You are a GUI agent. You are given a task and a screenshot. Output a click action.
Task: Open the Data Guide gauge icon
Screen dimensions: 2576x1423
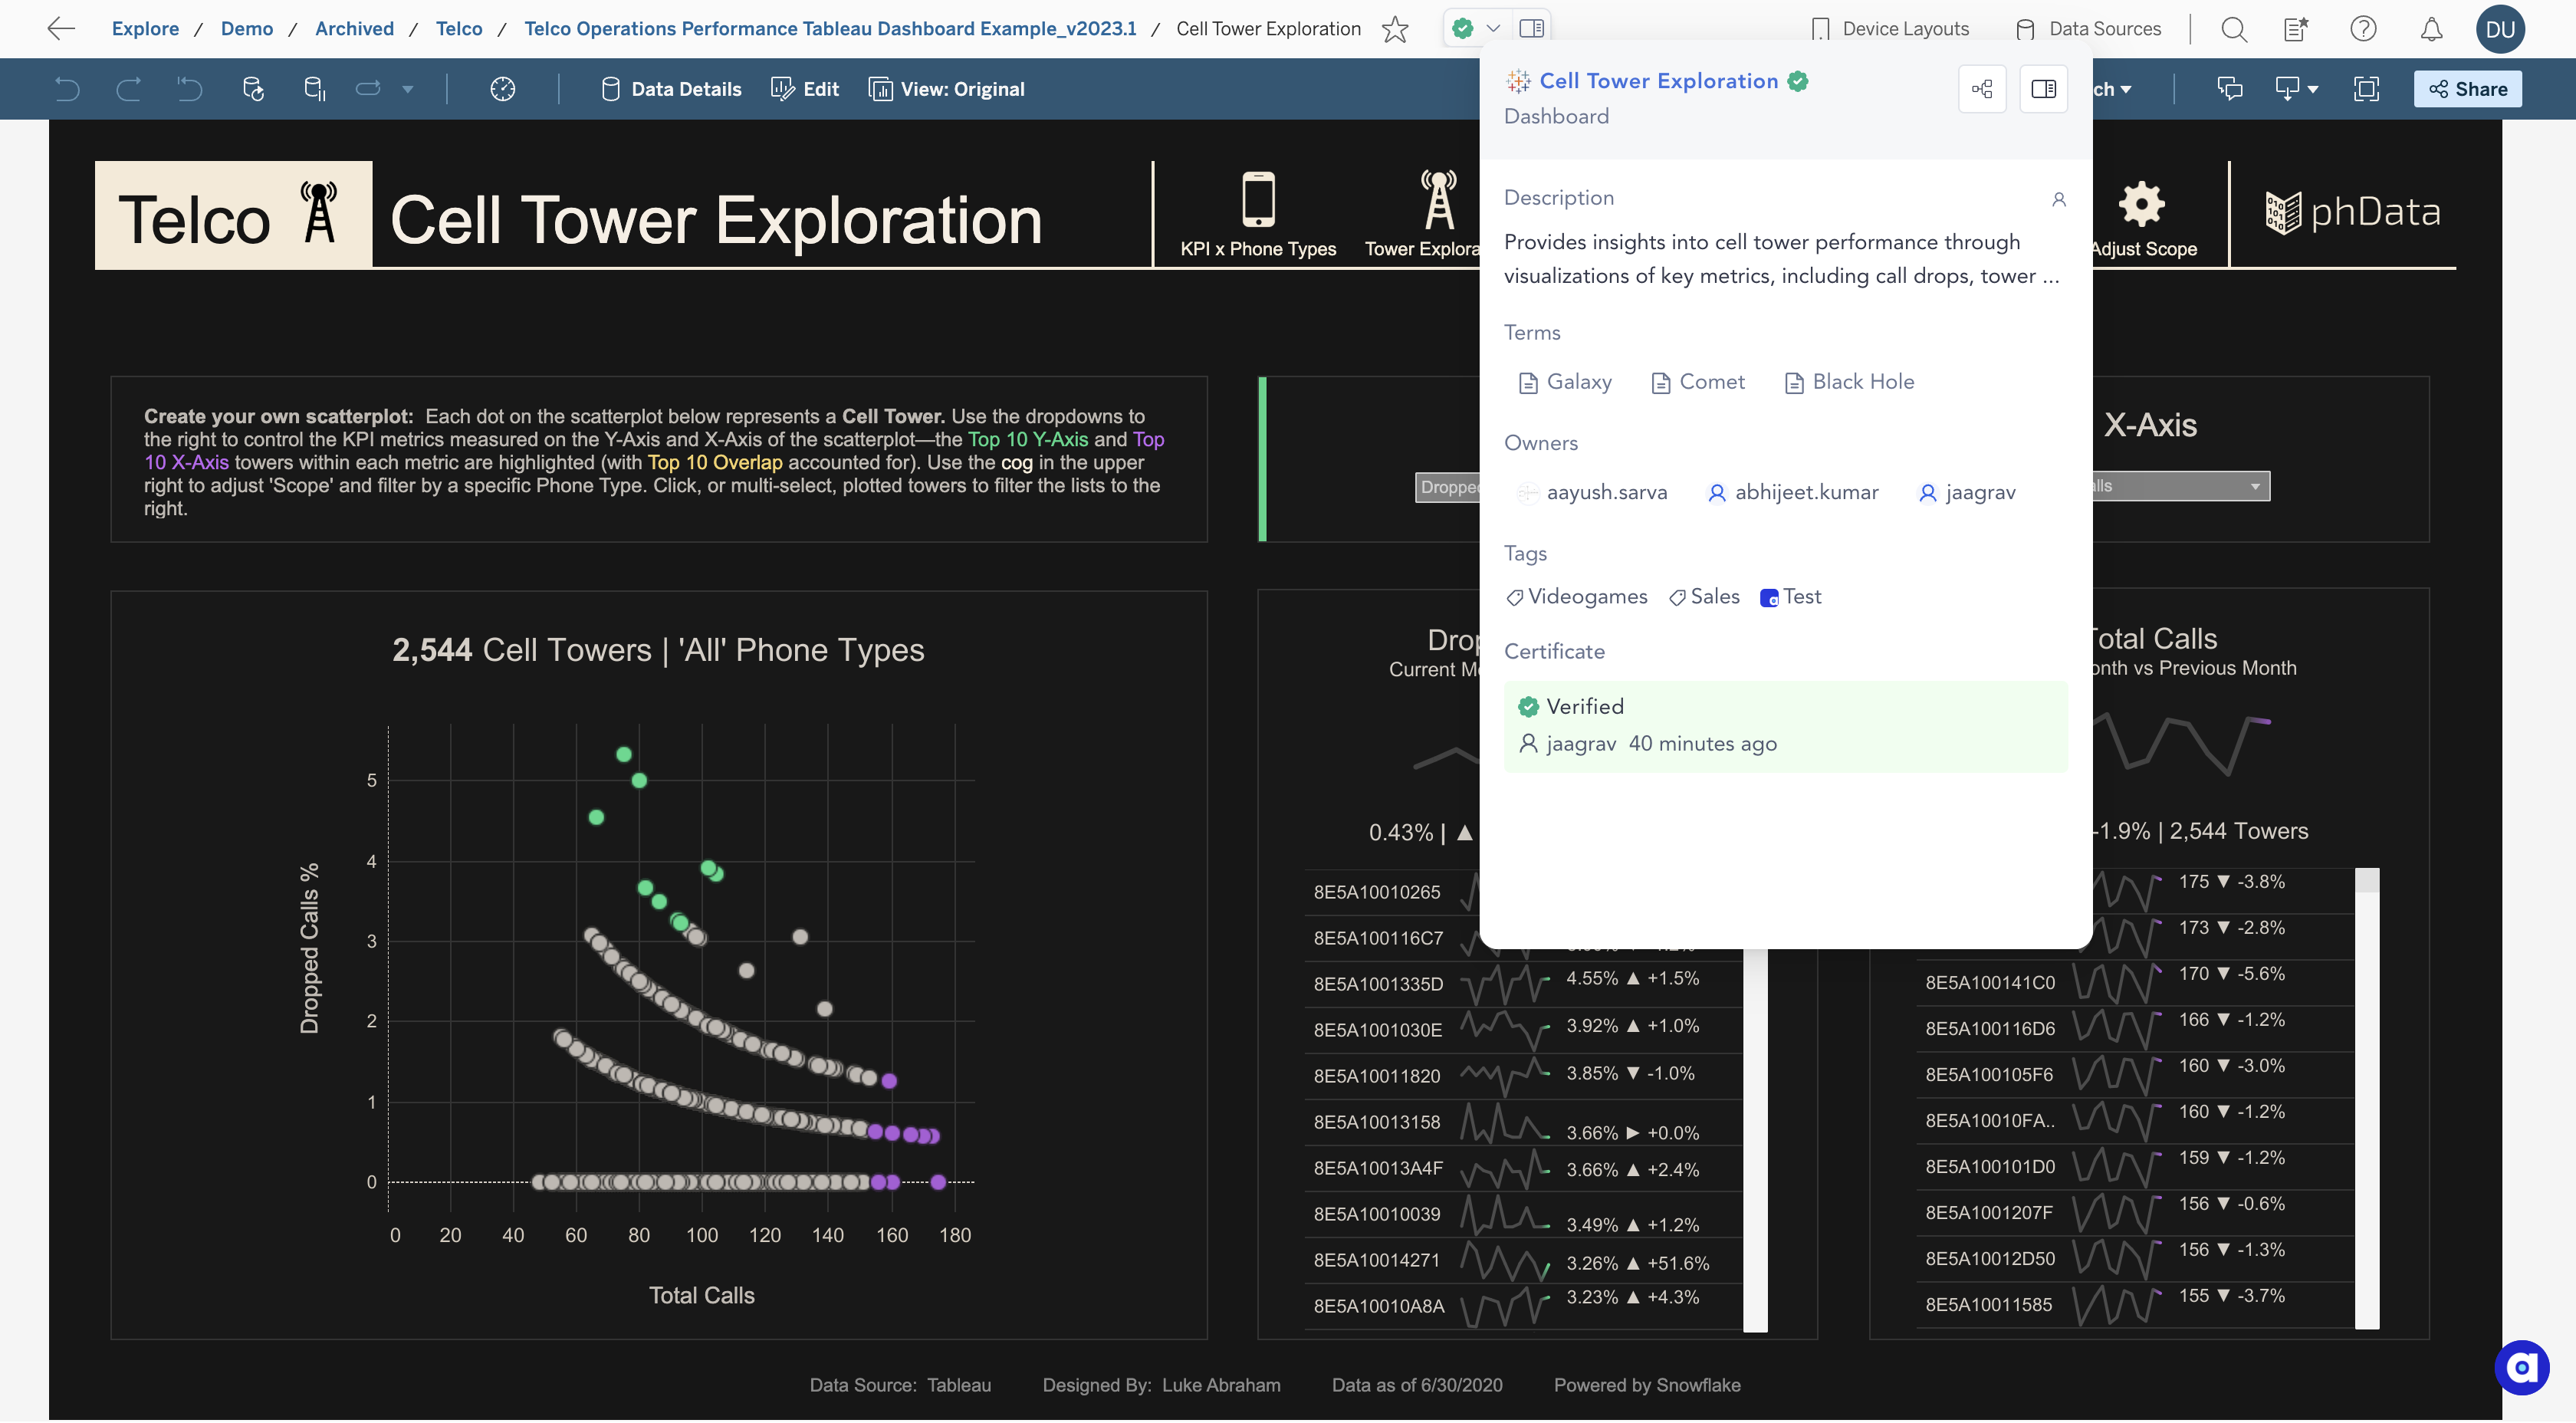click(503, 89)
